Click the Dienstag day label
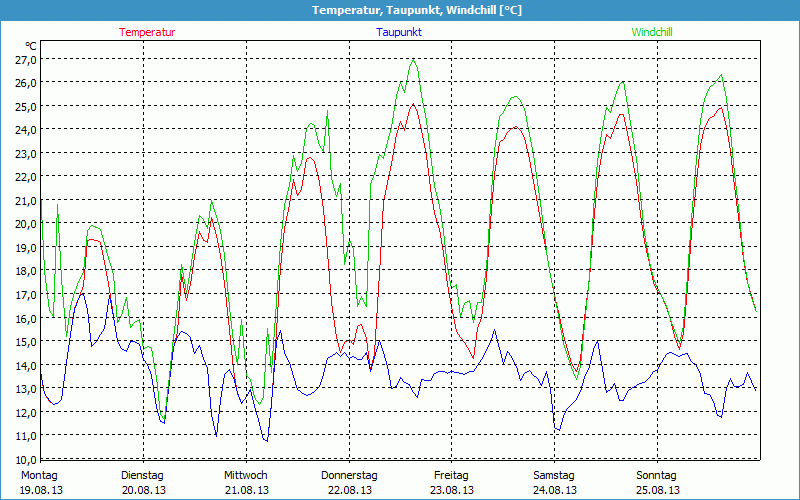 pyautogui.click(x=142, y=476)
